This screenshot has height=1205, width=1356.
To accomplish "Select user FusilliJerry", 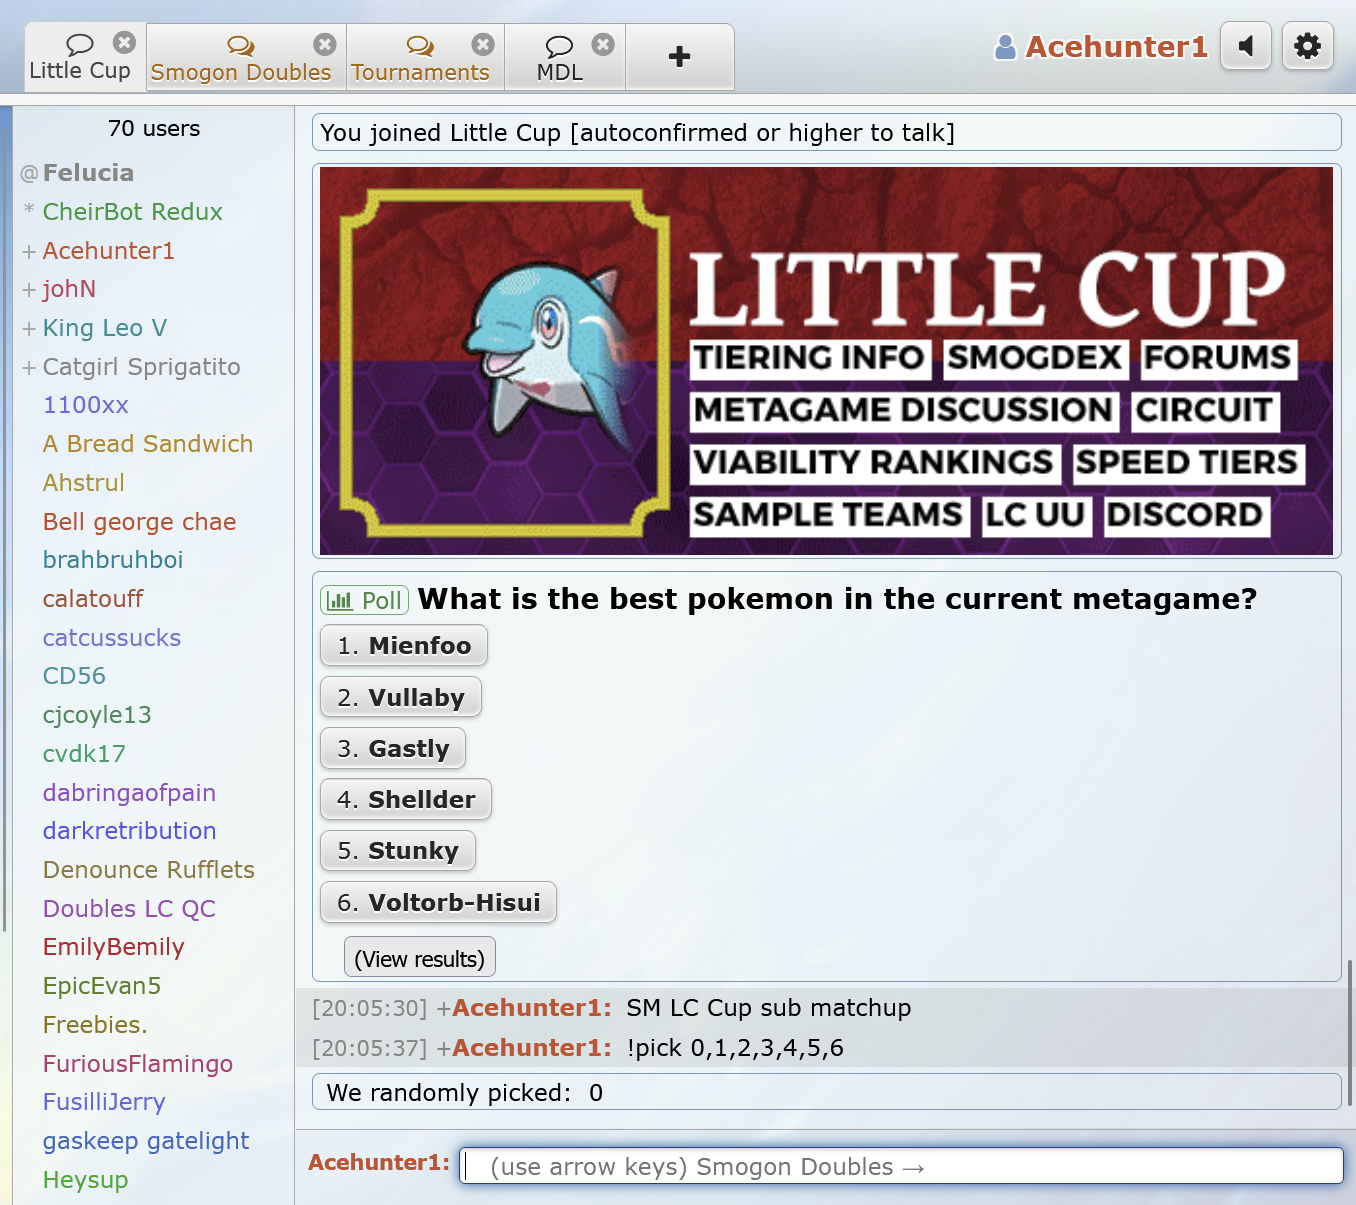I will pos(104,1102).
